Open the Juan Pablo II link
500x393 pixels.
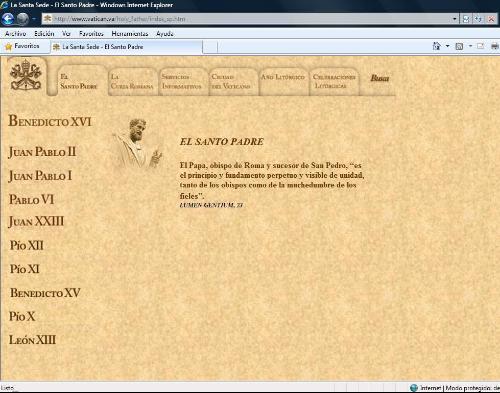click(x=42, y=152)
